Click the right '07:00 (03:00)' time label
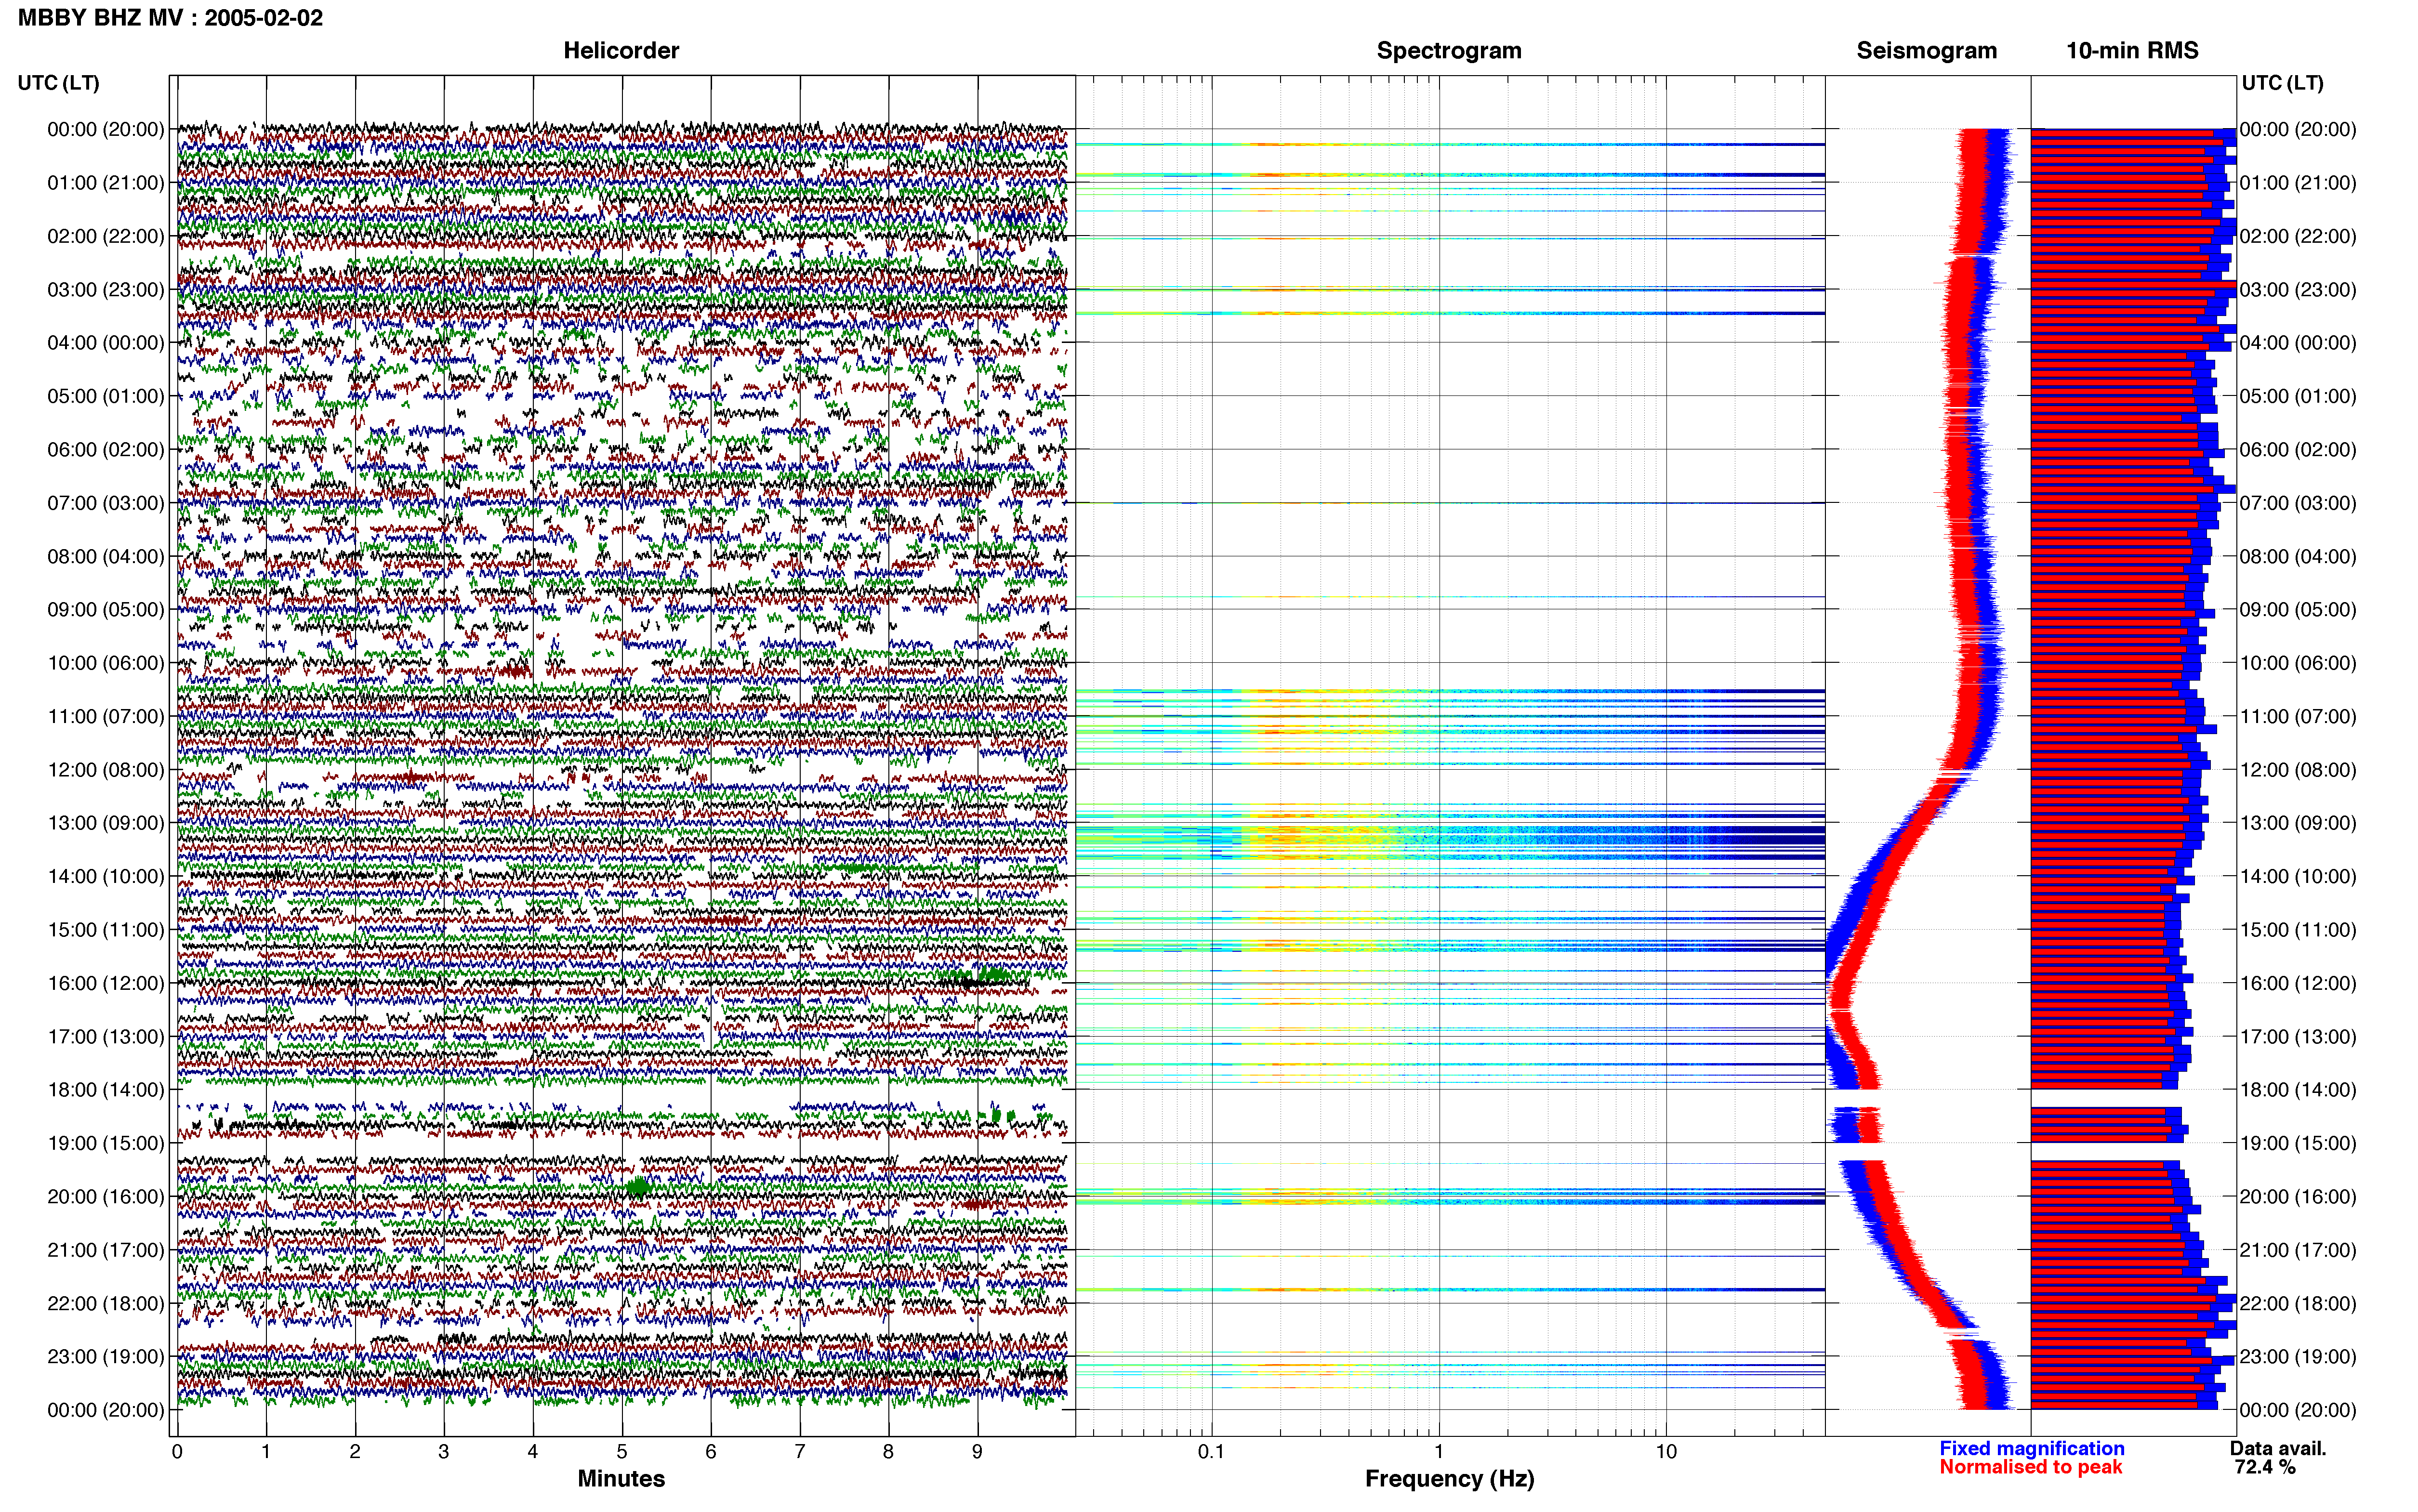The width and height of the screenshot is (2418, 1512). pos(2298,503)
